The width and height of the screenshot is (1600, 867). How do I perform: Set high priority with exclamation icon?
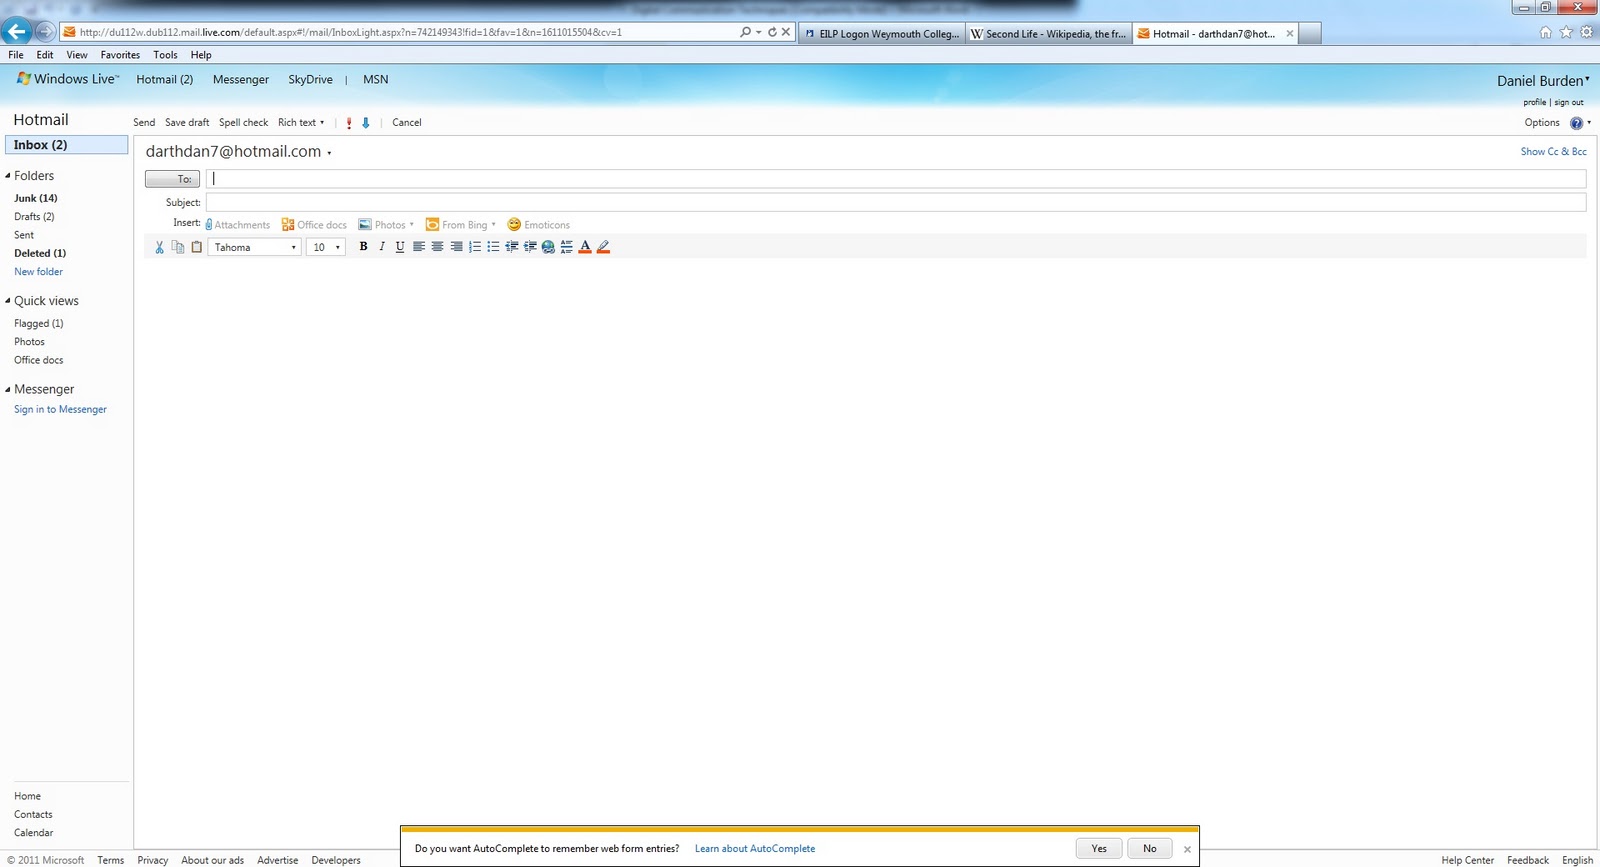click(x=349, y=123)
